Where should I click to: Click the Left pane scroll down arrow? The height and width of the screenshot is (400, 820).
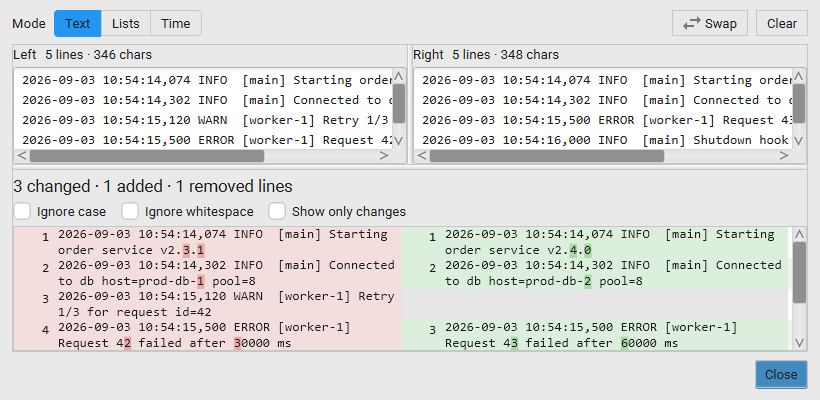click(x=398, y=141)
